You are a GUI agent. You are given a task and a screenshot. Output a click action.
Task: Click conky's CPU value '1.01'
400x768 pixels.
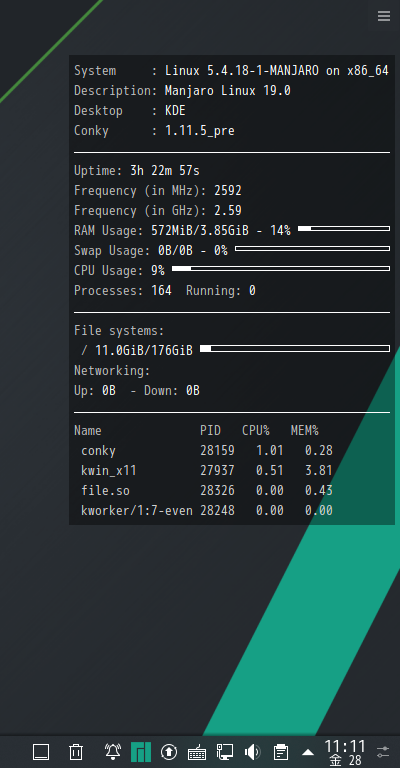270,451
